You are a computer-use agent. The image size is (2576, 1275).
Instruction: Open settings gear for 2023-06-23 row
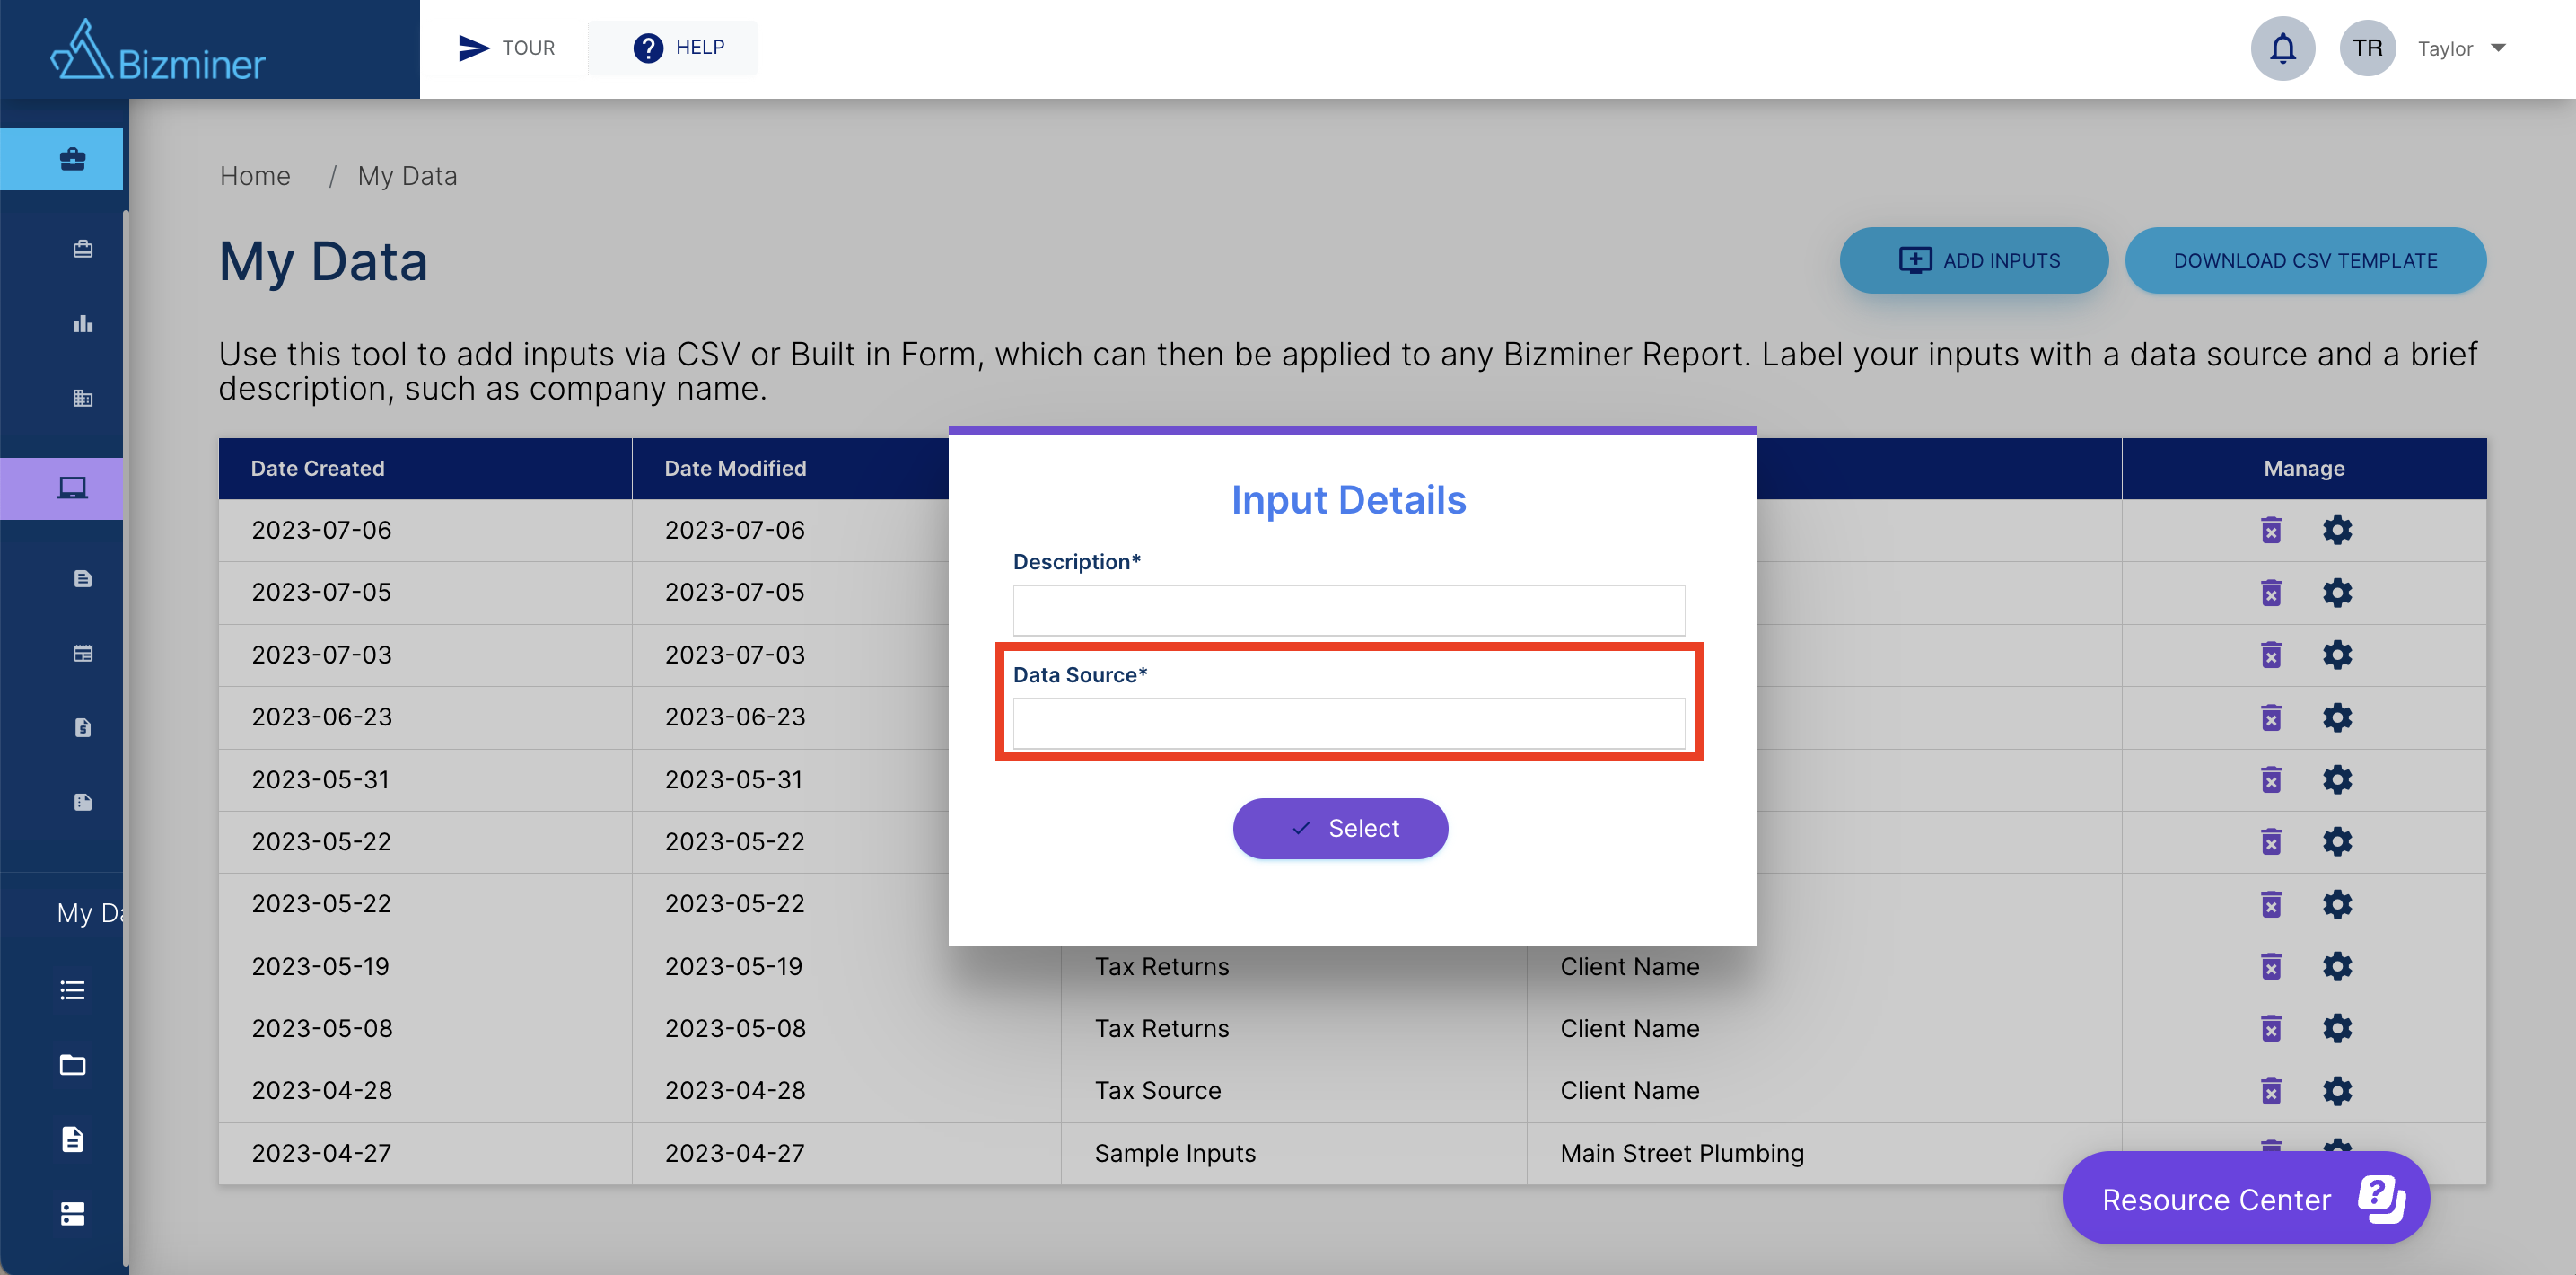click(2337, 717)
